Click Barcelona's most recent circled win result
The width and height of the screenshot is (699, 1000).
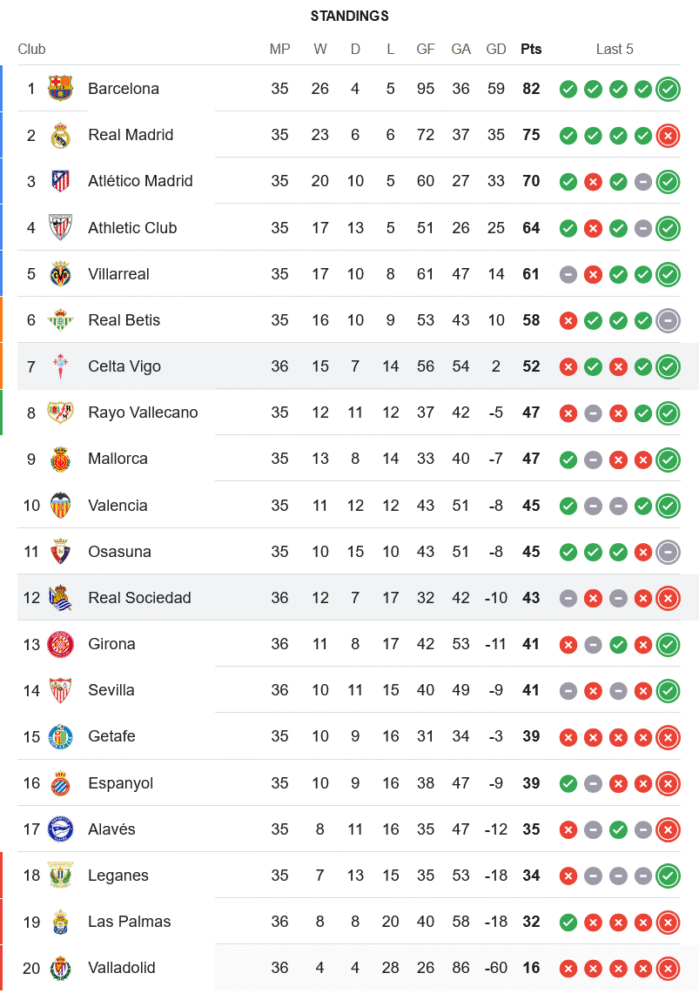(x=668, y=89)
